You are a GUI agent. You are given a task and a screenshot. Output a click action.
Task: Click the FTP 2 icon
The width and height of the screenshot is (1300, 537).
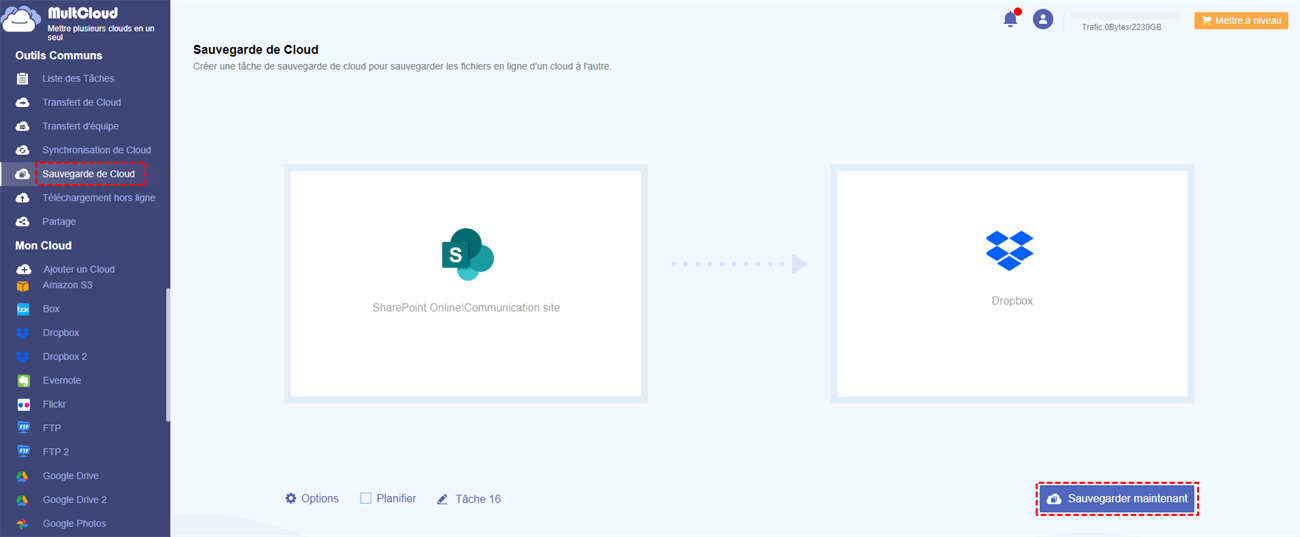click(x=23, y=452)
